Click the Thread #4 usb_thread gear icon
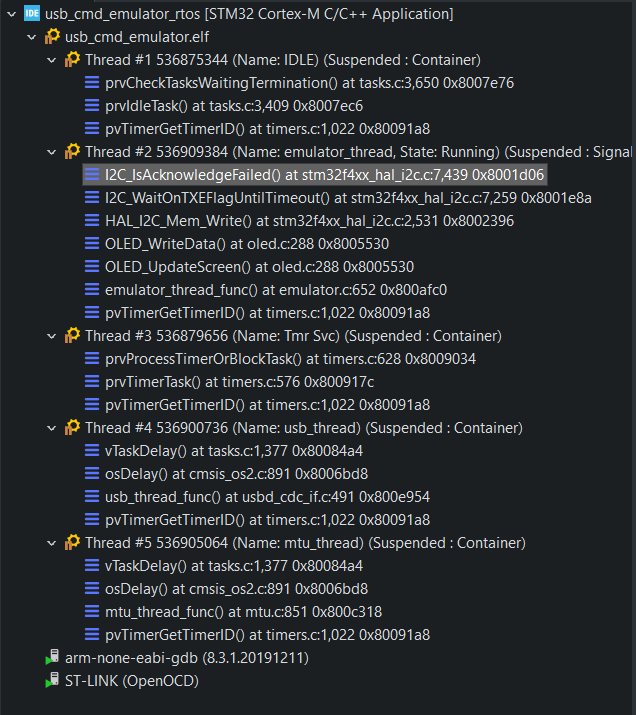The width and height of the screenshot is (636, 715). tap(72, 427)
